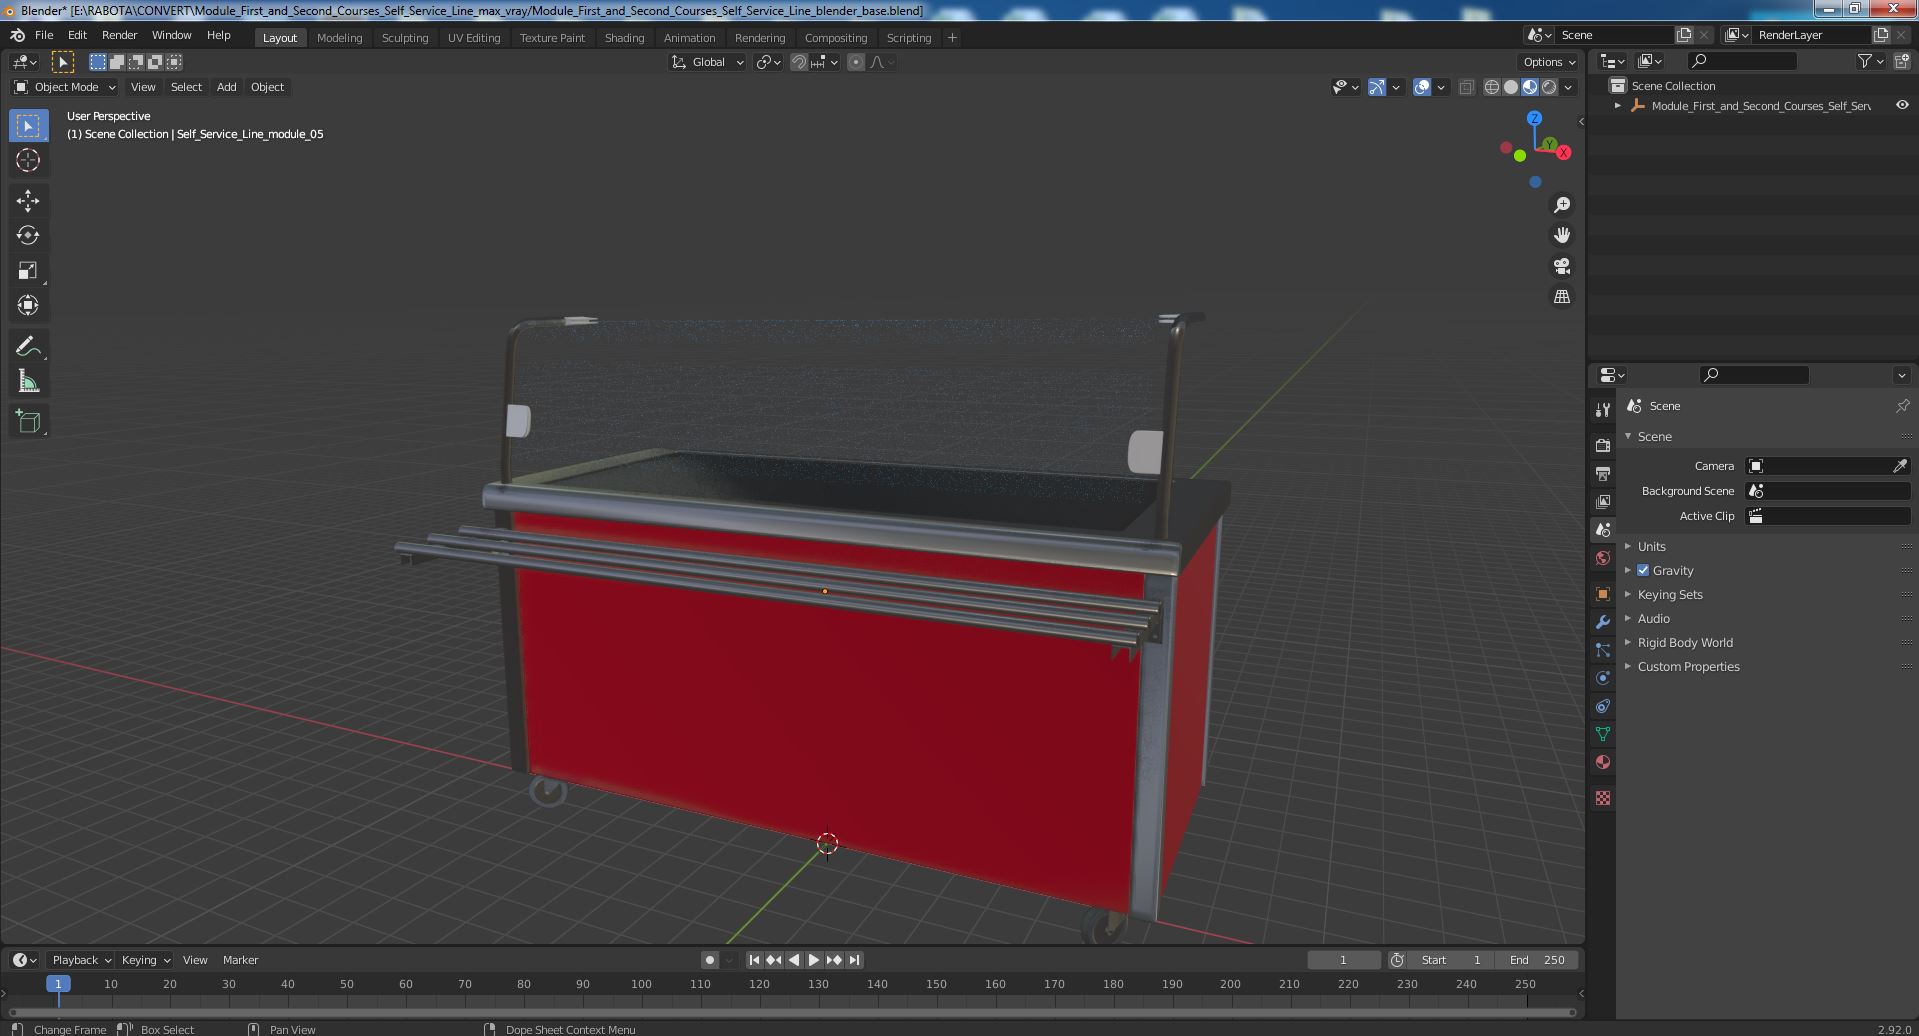The height and width of the screenshot is (1036, 1919).
Task: Open the Keying popover
Action: 145,960
